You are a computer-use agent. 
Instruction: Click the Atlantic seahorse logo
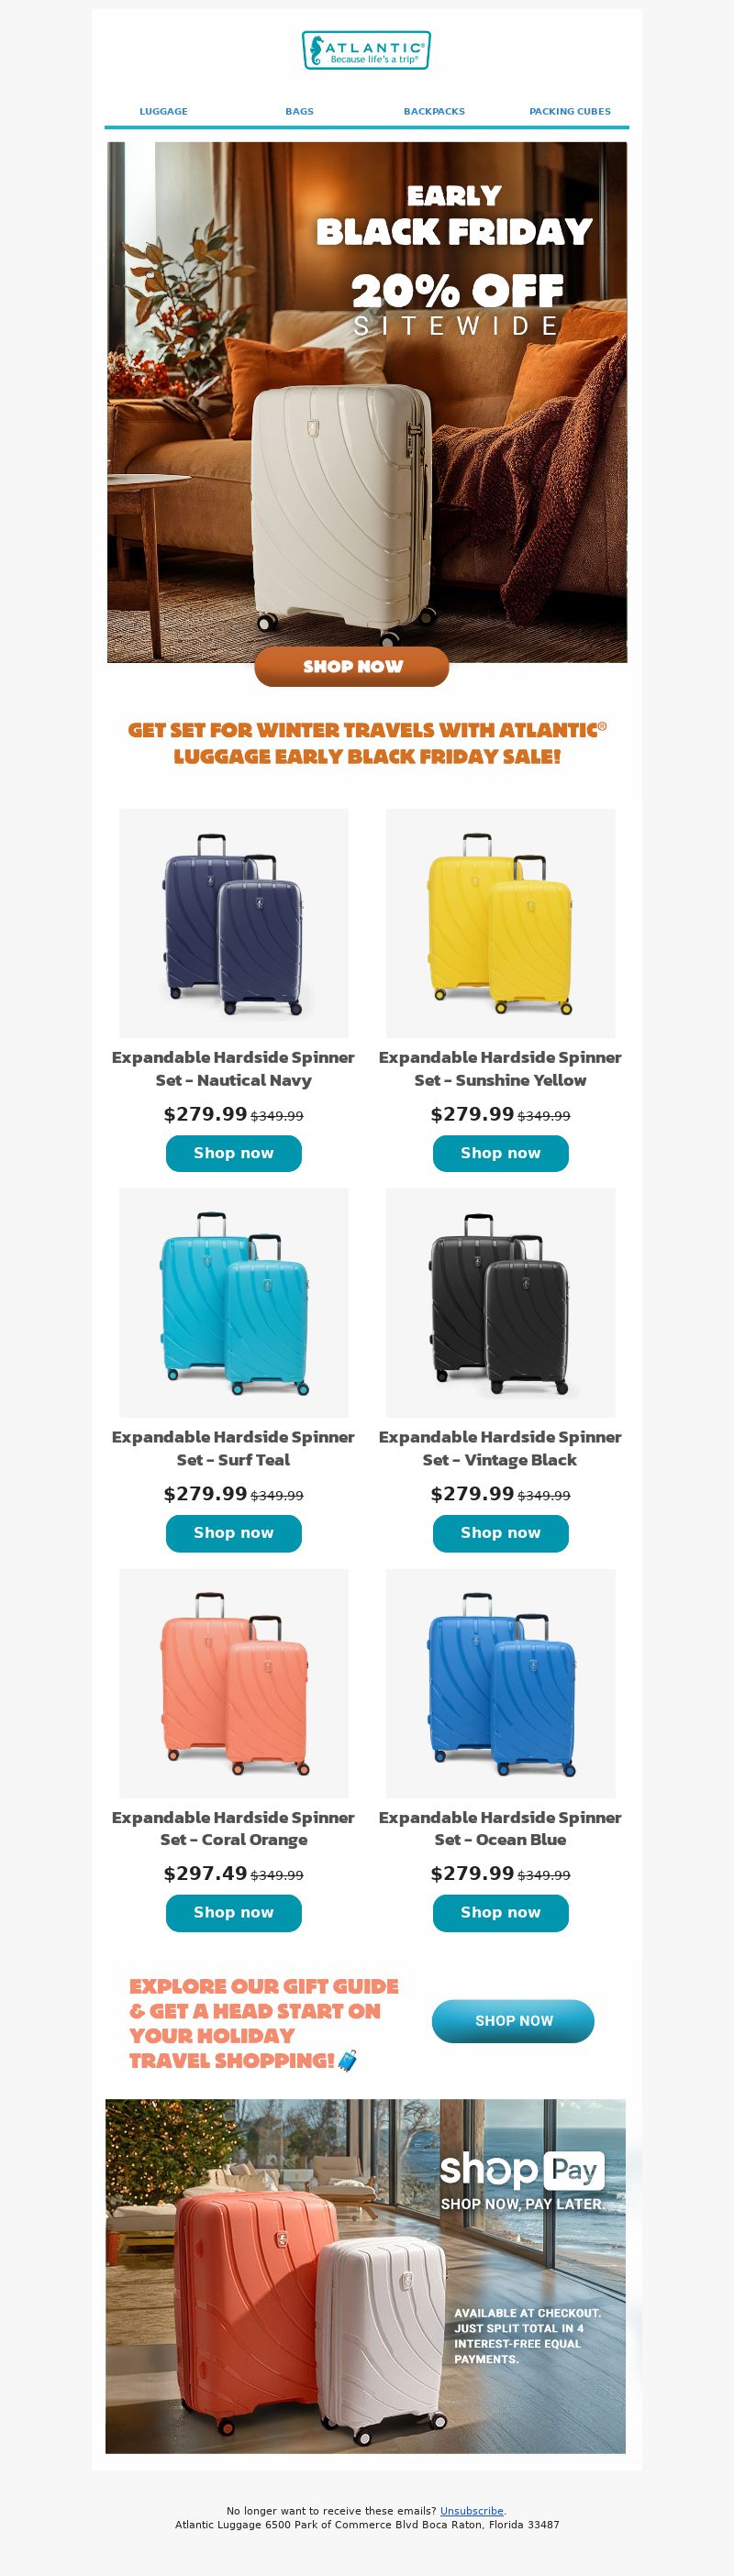(366, 50)
